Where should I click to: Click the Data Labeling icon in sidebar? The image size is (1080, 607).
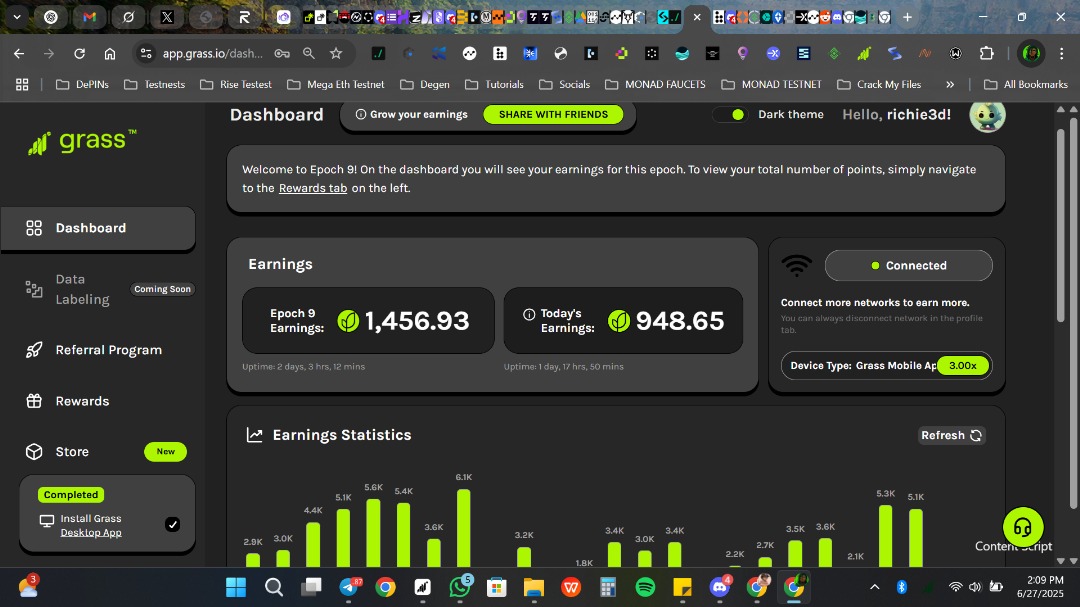click(34, 289)
